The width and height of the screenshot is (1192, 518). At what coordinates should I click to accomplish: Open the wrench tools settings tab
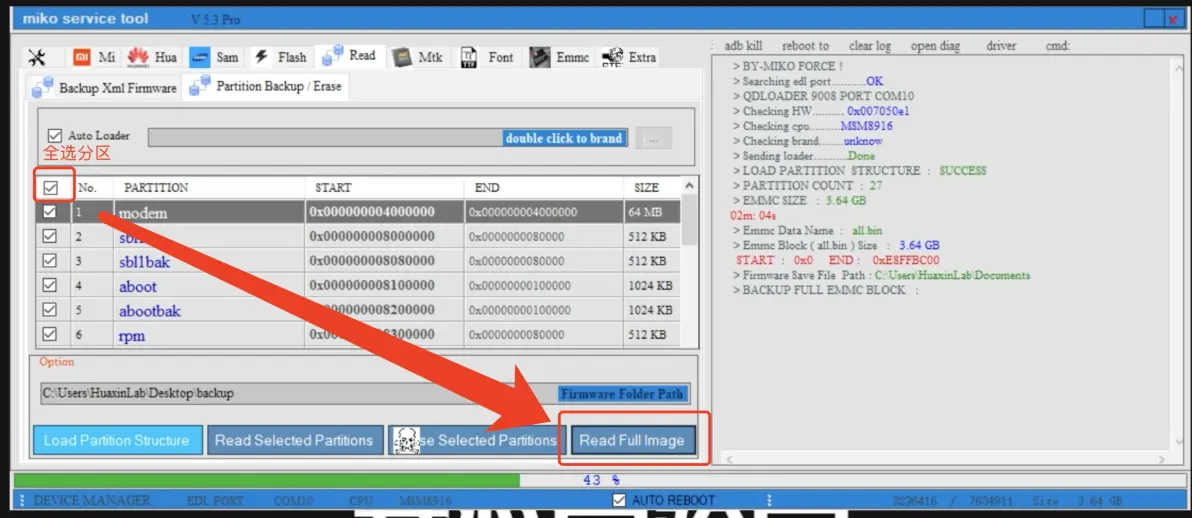(x=37, y=58)
